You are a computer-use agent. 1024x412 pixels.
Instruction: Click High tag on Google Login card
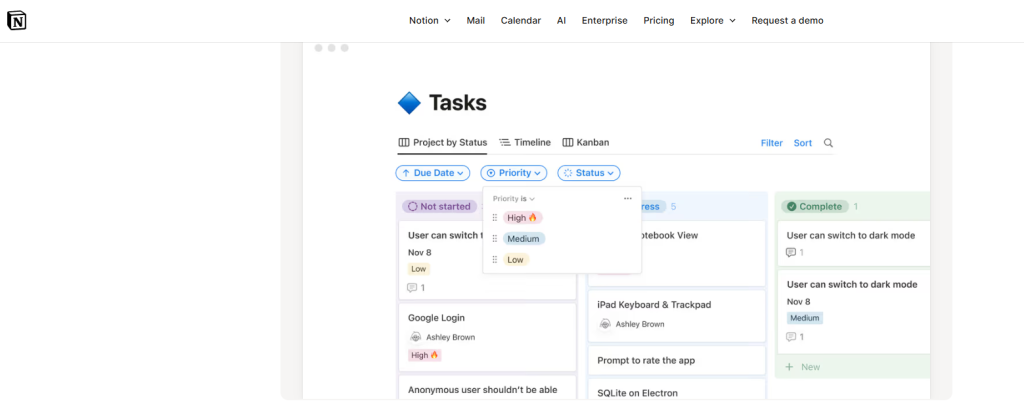tap(424, 355)
